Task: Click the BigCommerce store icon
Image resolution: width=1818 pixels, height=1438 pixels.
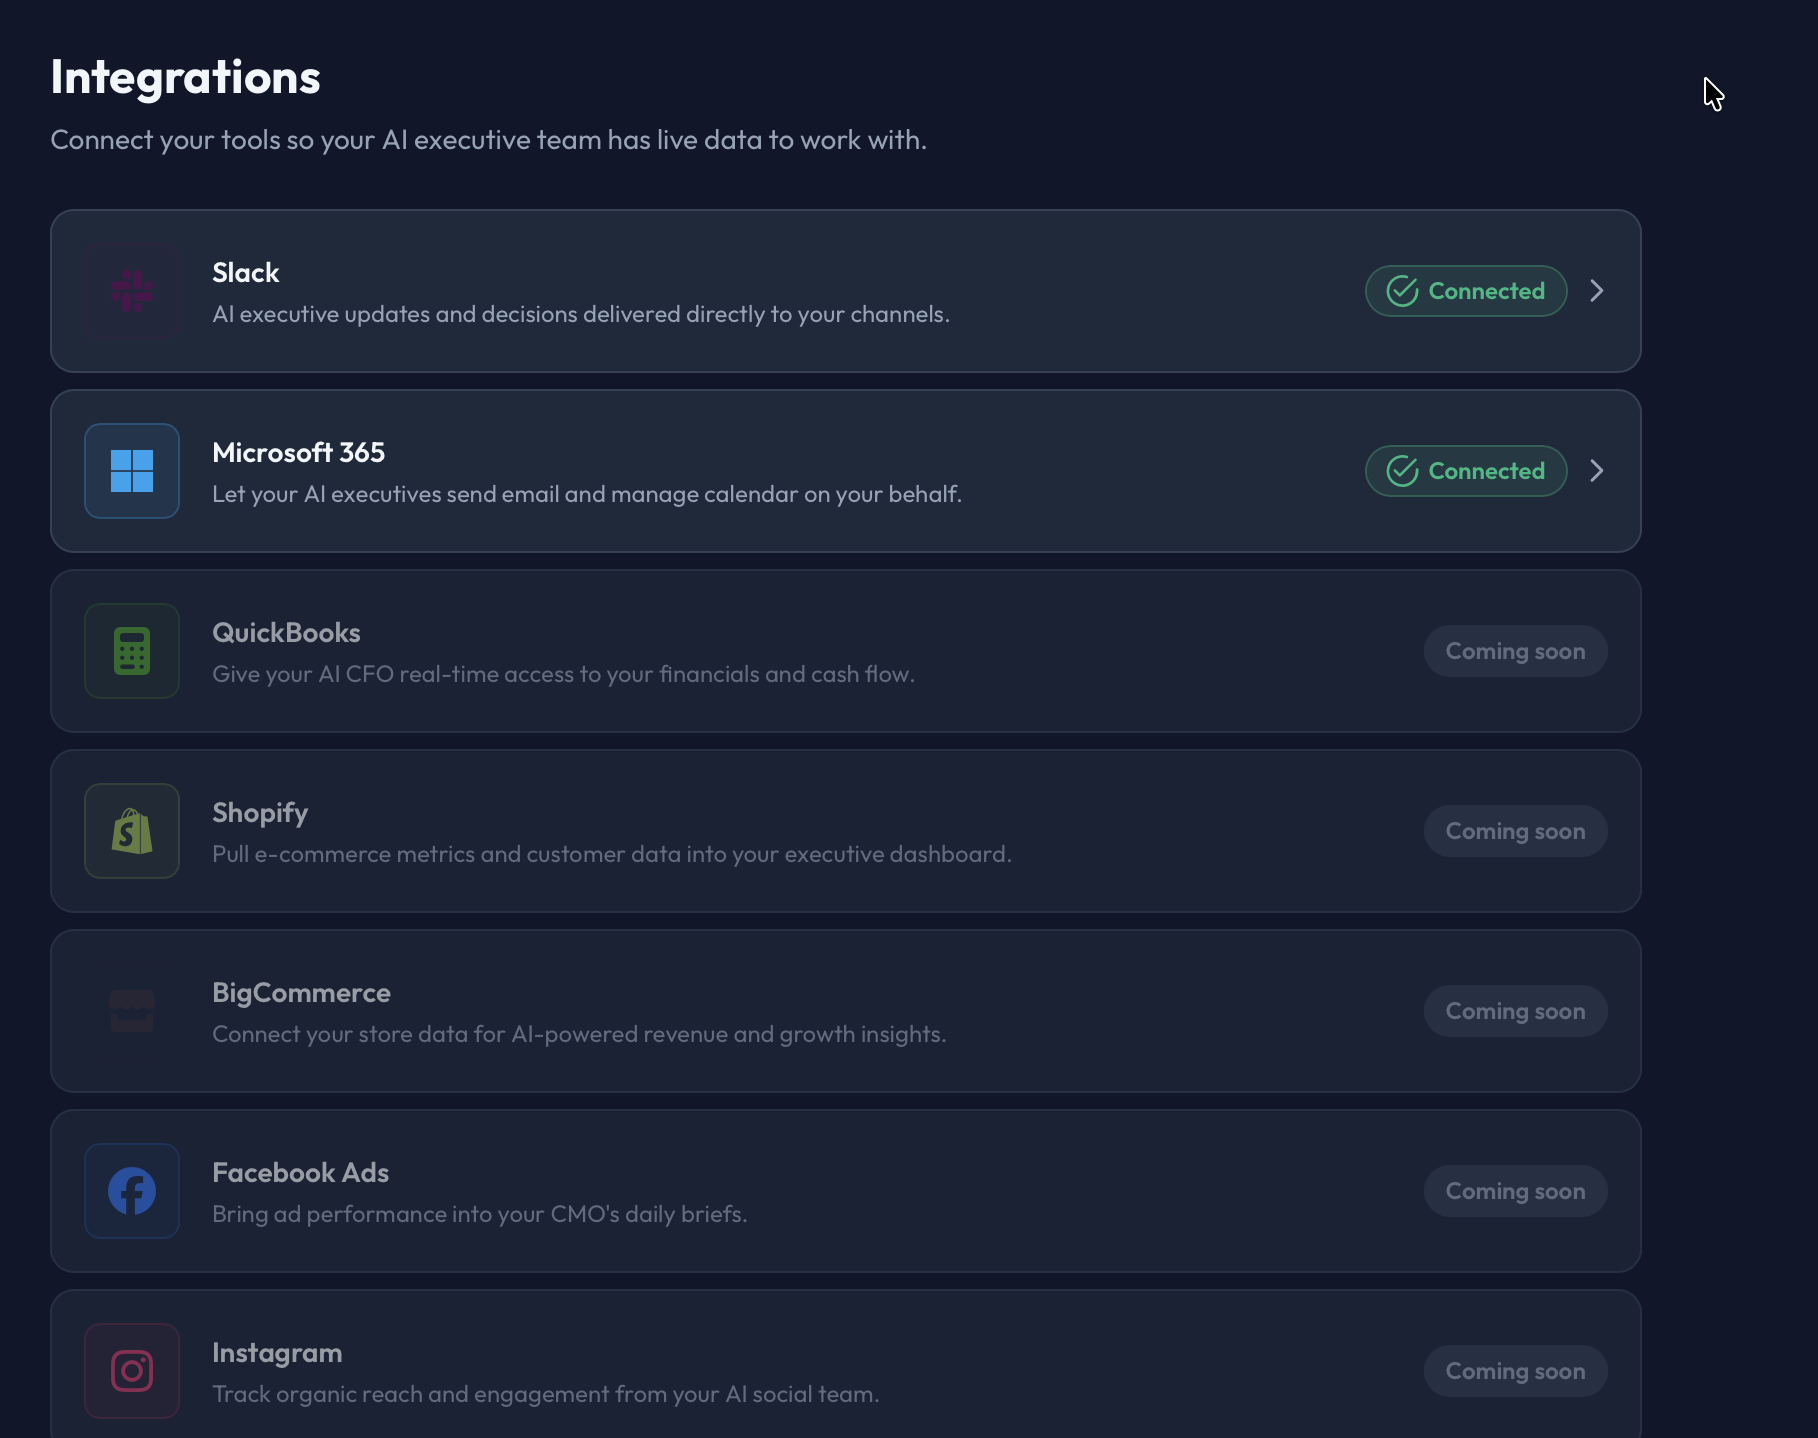Action: point(131,1011)
